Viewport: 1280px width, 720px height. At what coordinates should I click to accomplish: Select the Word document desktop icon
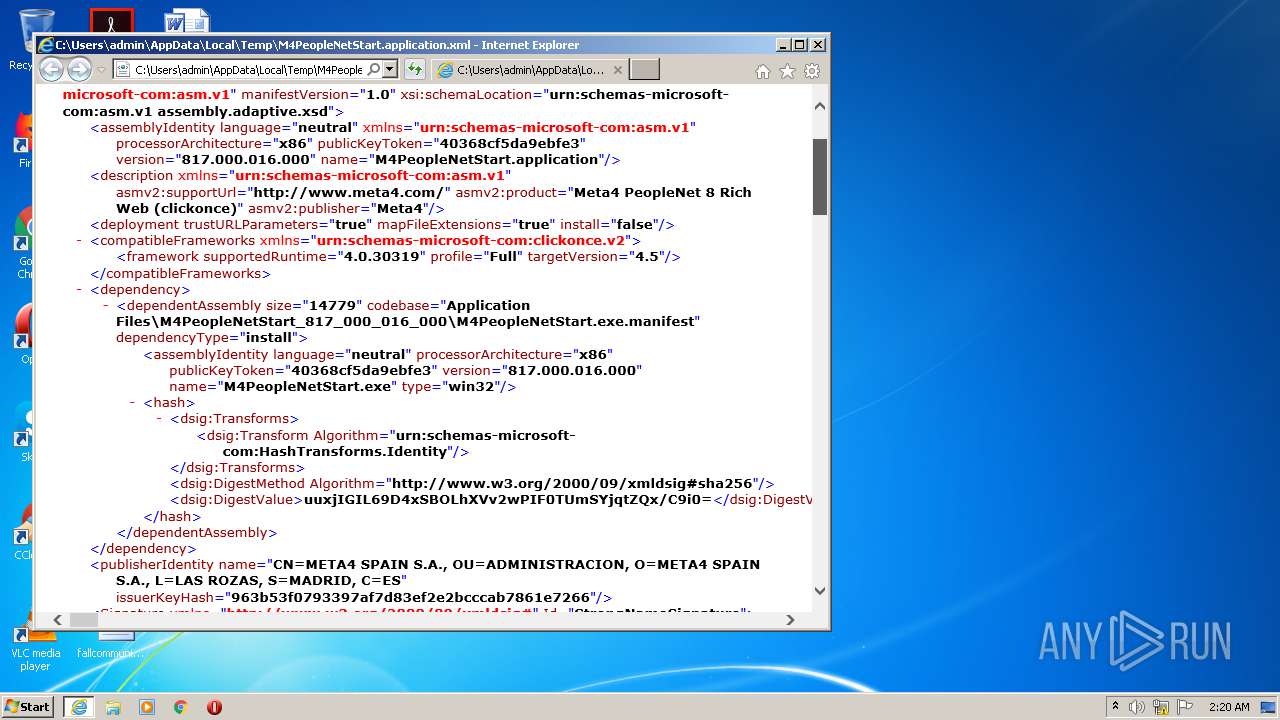(186, 20)
